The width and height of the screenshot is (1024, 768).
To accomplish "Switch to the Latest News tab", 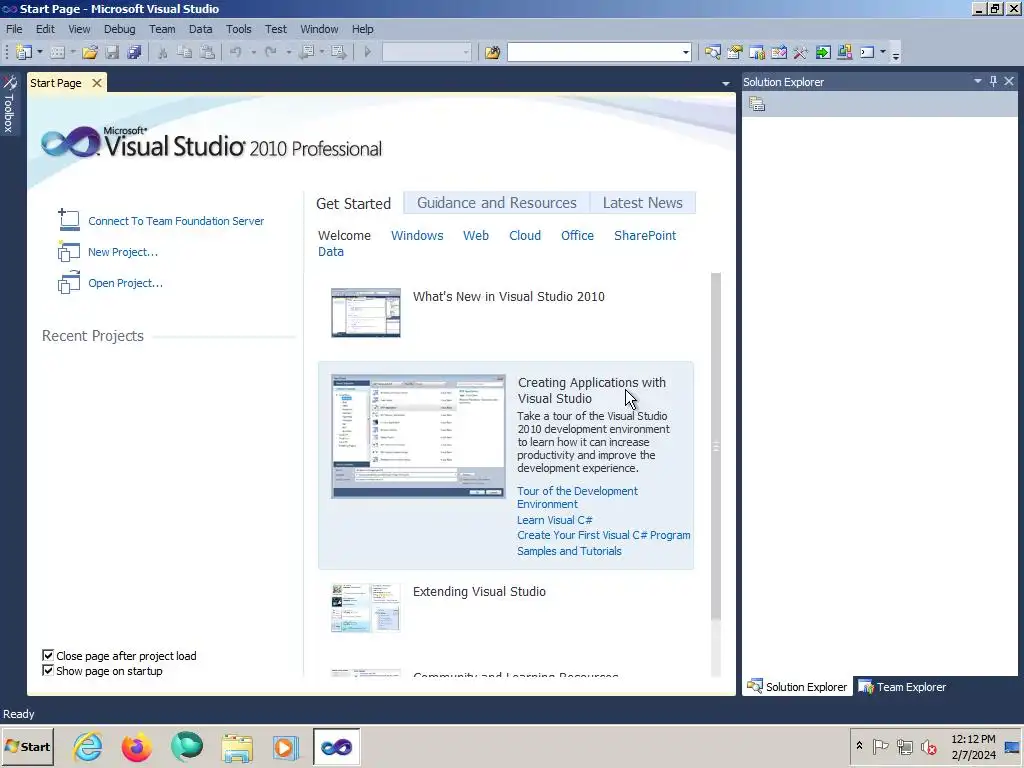I will tap(643, 203).
